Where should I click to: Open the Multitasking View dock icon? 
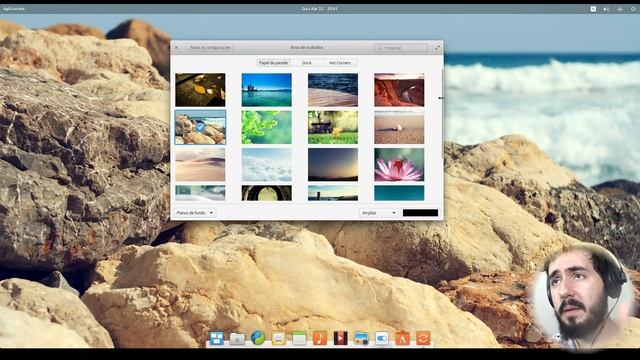216,338
